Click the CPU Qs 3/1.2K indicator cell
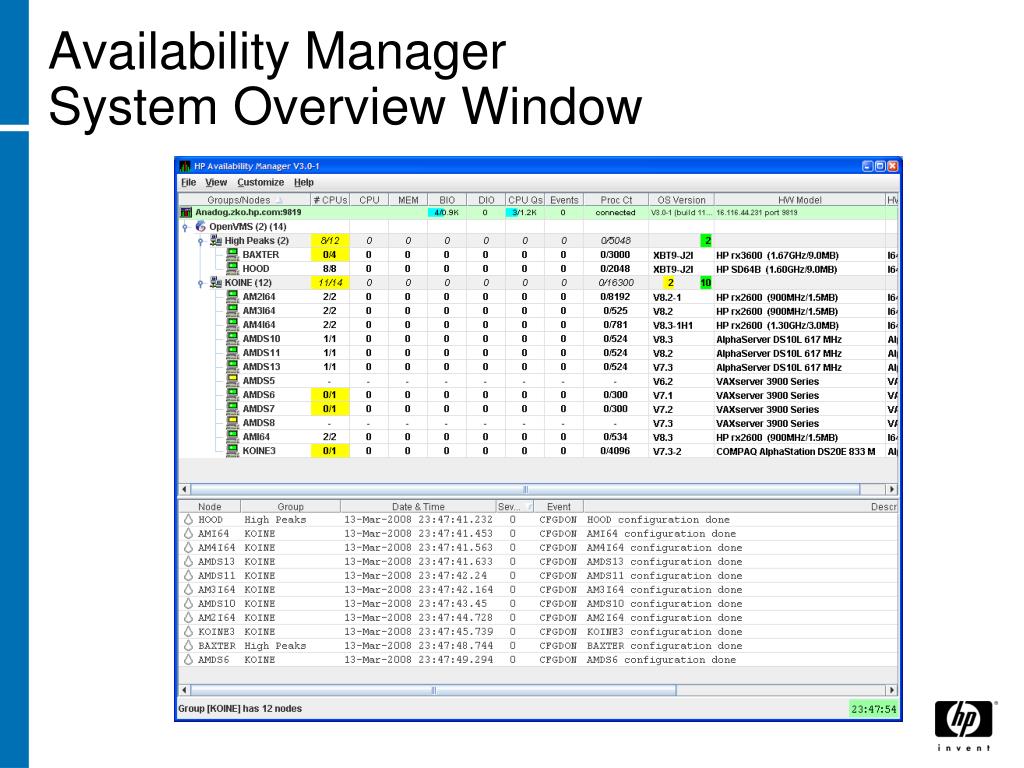 (525, 213)
